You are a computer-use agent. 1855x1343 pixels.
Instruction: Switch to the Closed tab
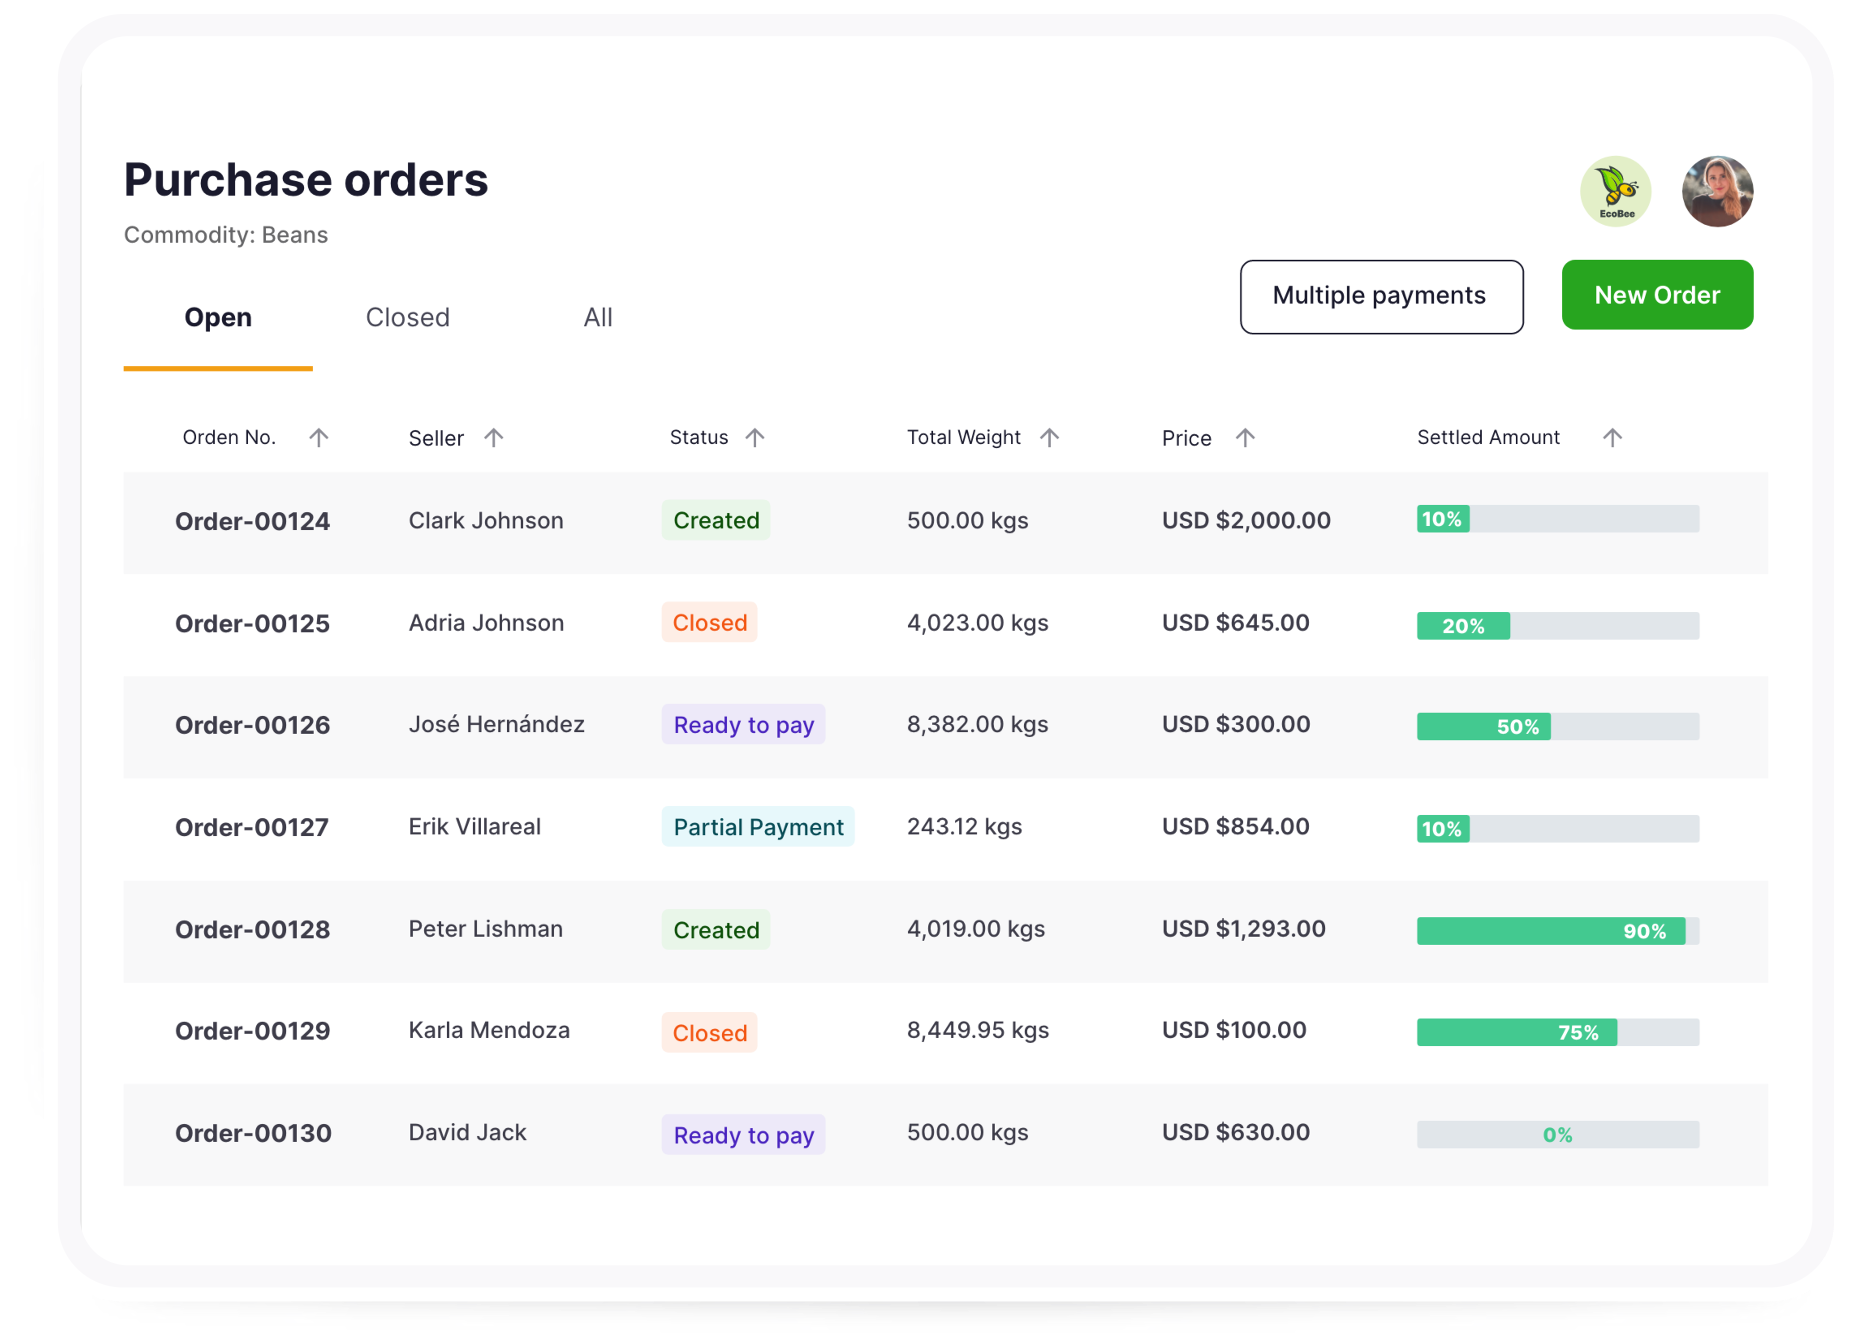coord(407,318)
